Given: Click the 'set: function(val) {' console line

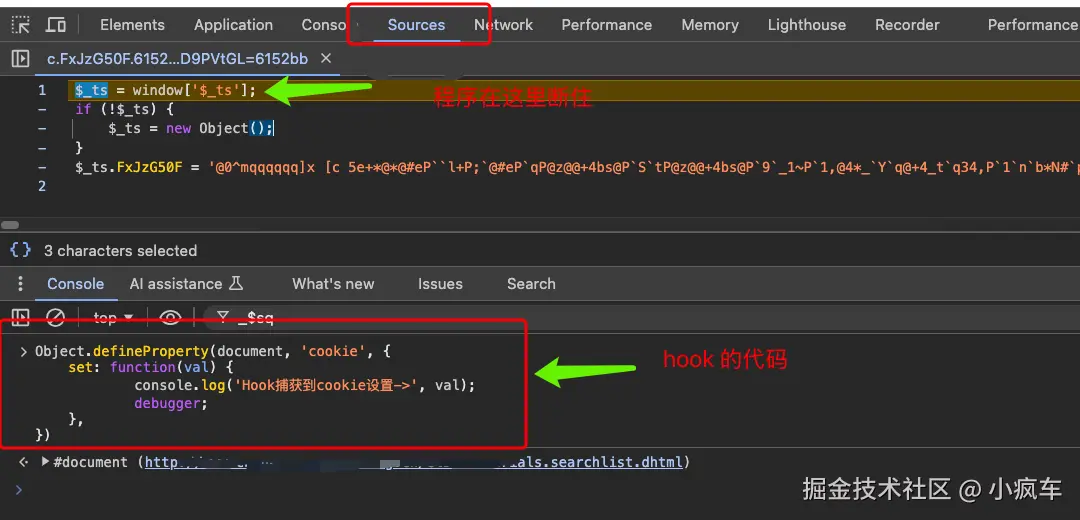Looking at the screenshot, I should [x=151, y=367].
